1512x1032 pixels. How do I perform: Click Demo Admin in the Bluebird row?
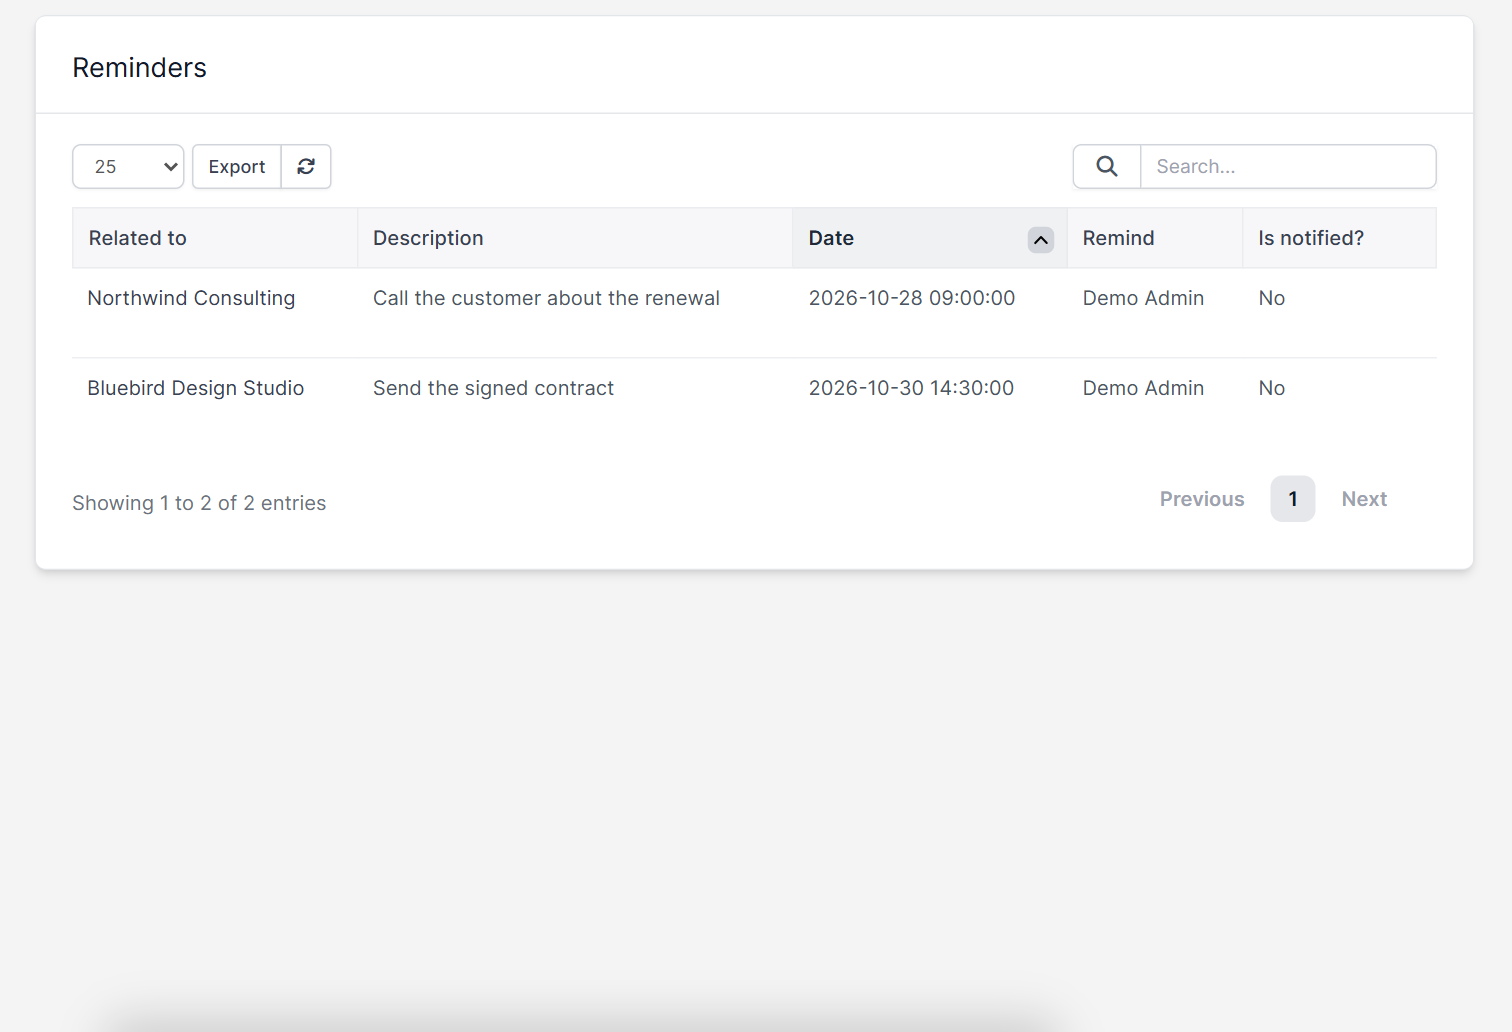click(x=1143, y=388)
